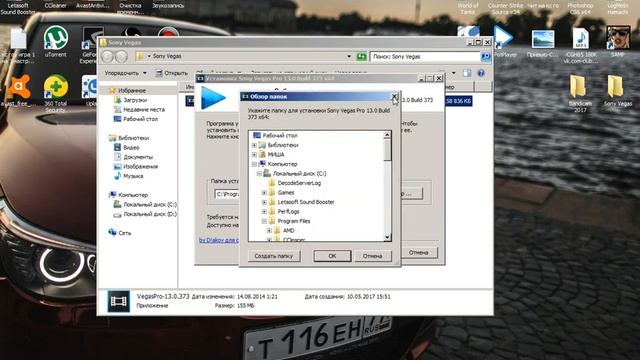Image resolution: width=640 pixels, height=360 pixels.
Task: Select Sony Vegas desktop folder
Action: [617, 90]
